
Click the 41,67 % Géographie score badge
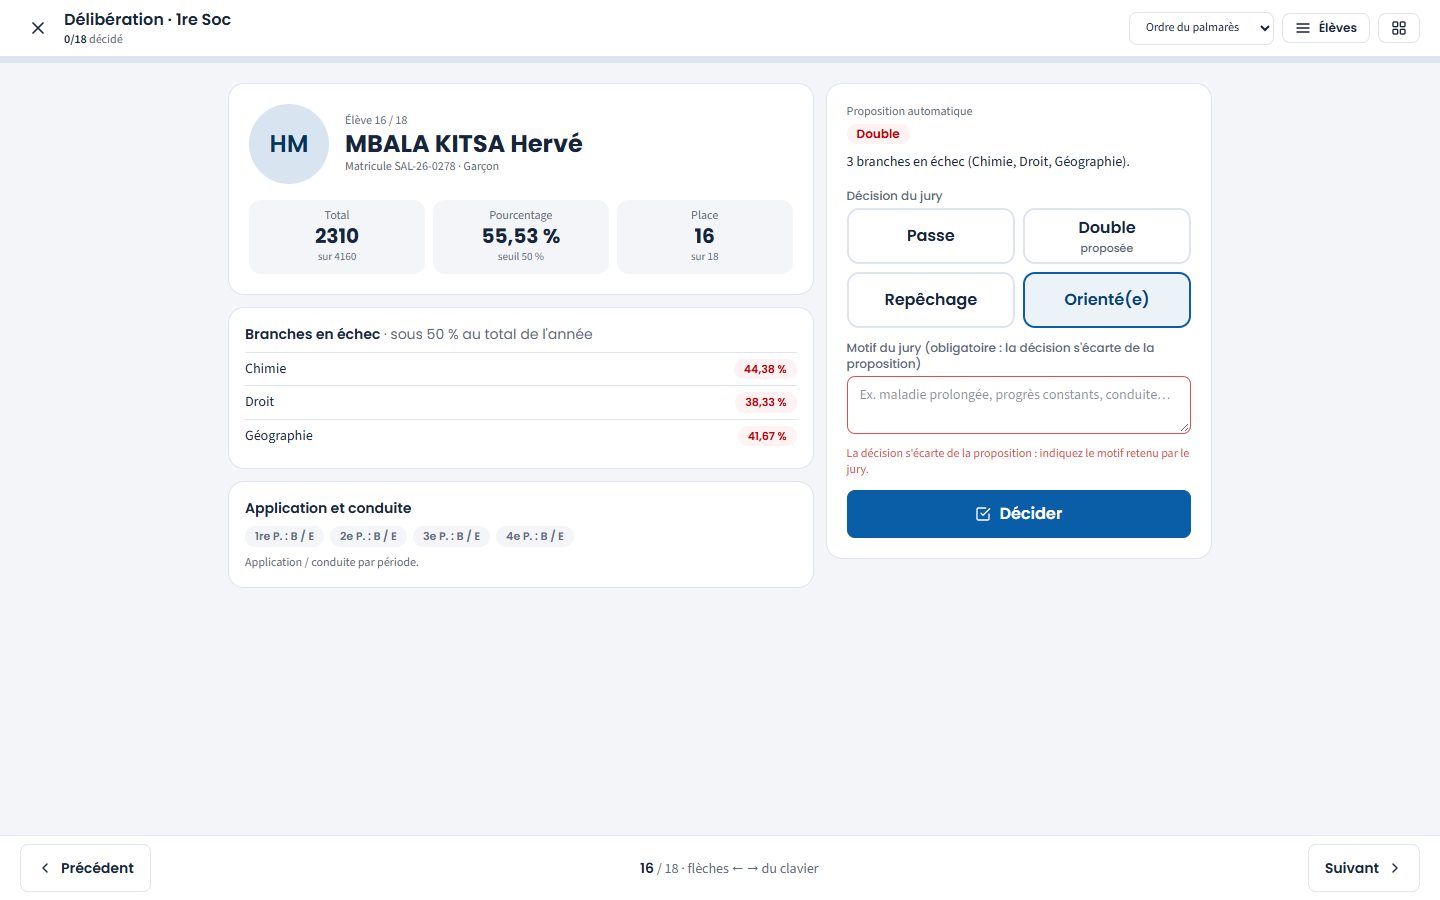tap(767, 436)
